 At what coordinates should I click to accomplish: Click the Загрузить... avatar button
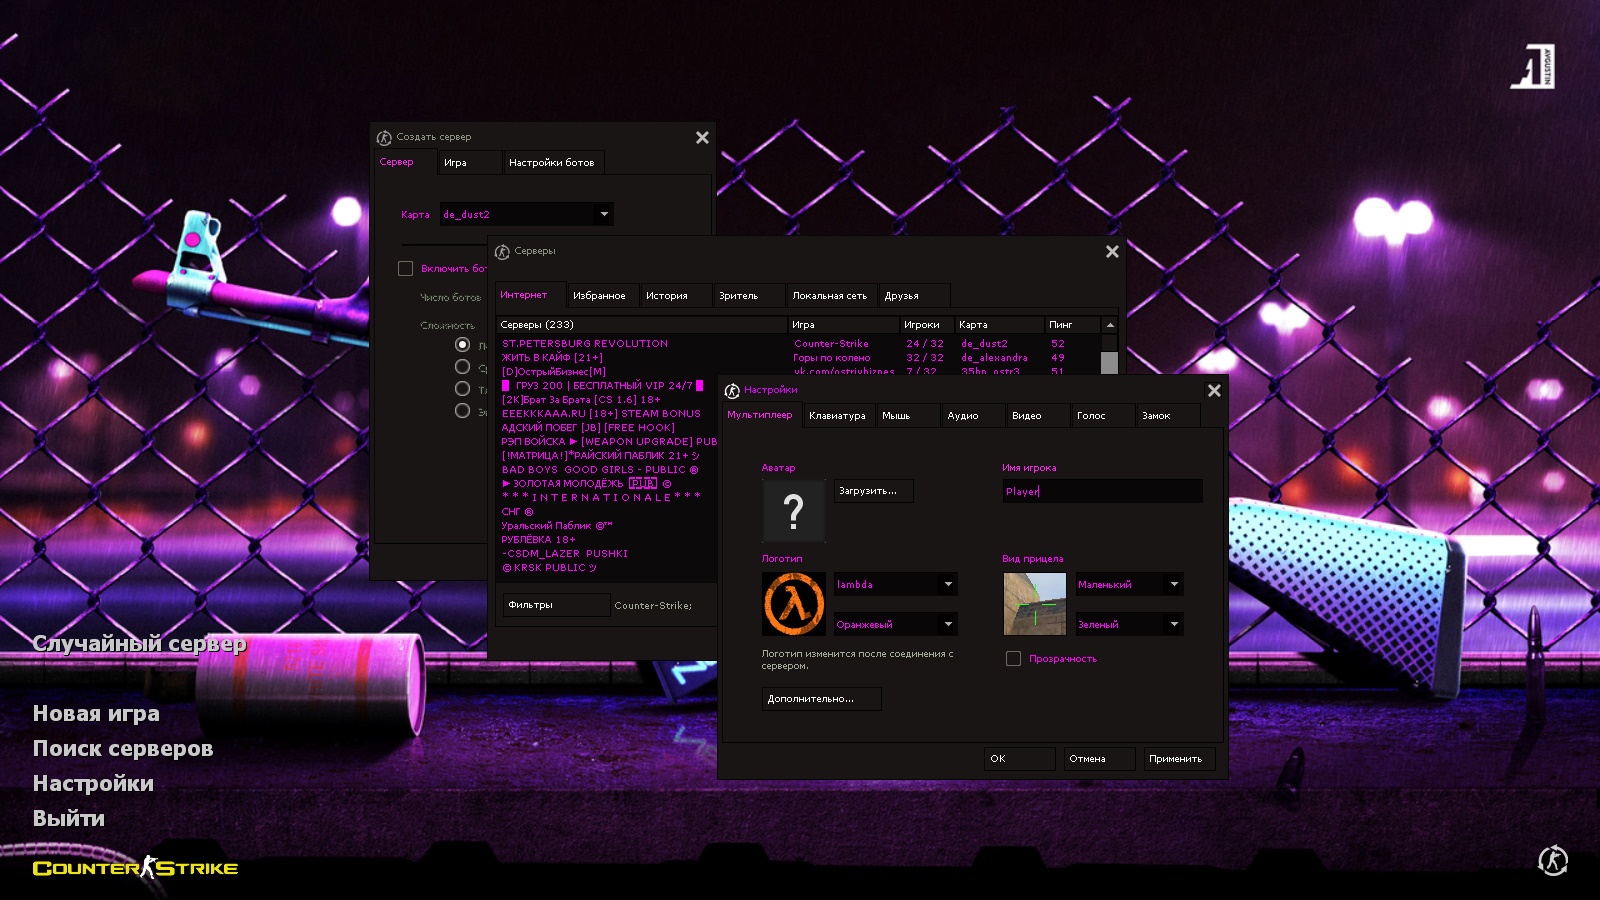pyautogui.click(x=873, y=491)
